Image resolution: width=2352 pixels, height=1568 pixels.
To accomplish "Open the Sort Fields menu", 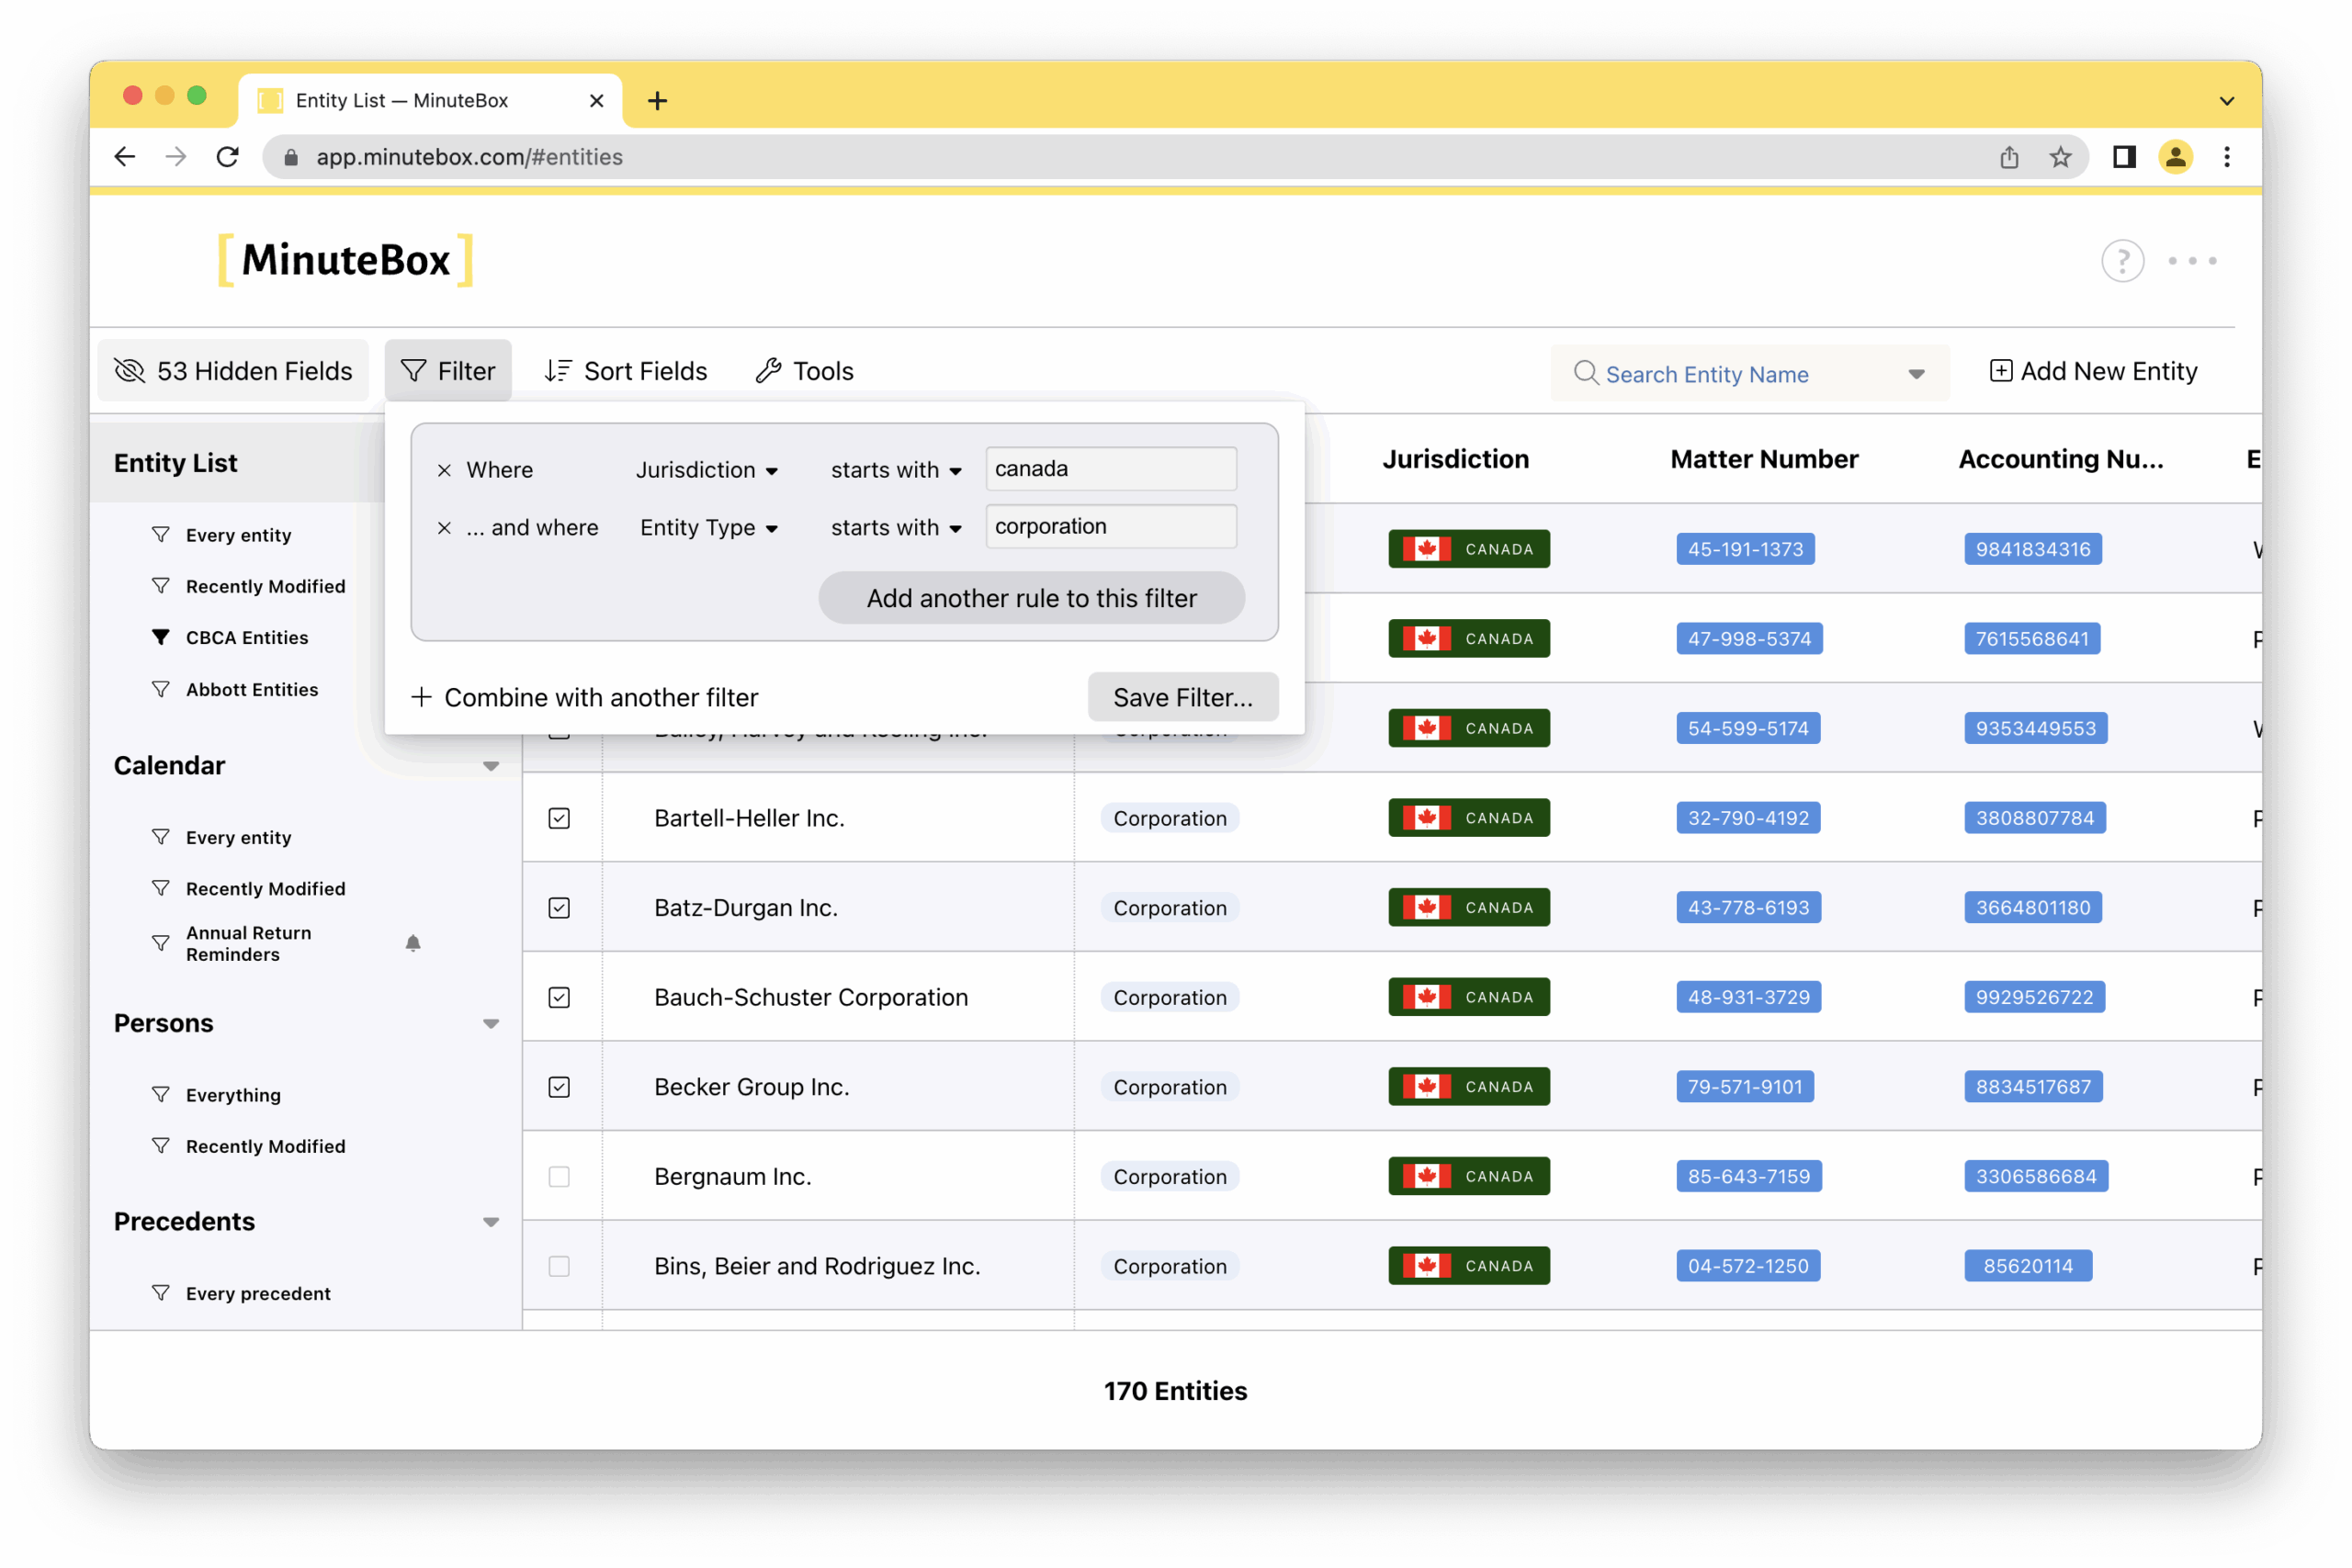I will coord(626,371).
